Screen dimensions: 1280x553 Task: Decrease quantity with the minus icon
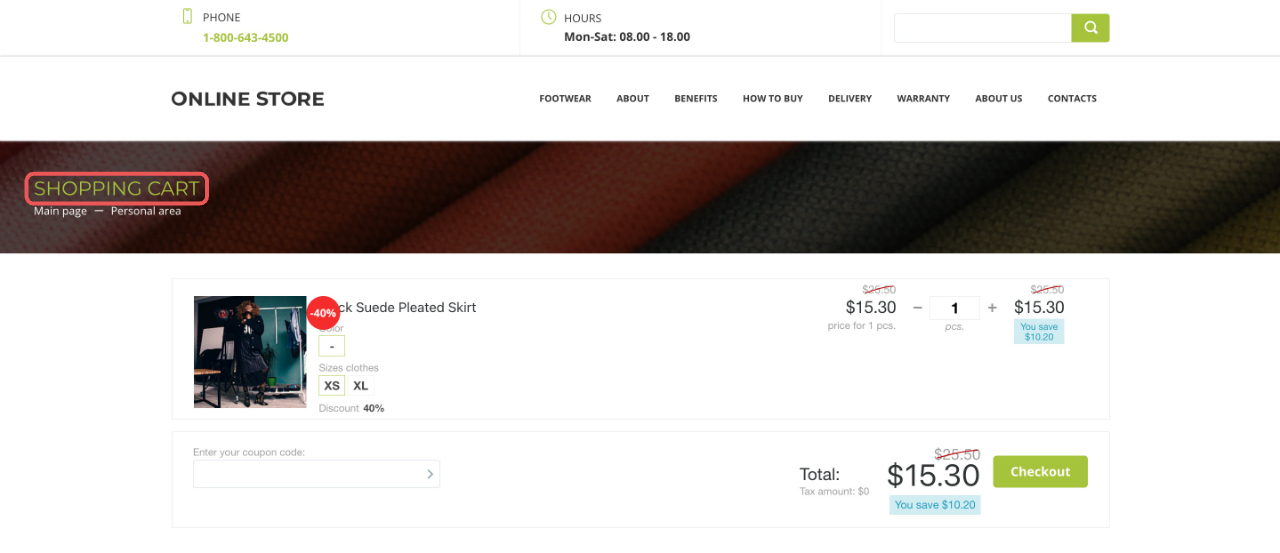tap(917, 308)
